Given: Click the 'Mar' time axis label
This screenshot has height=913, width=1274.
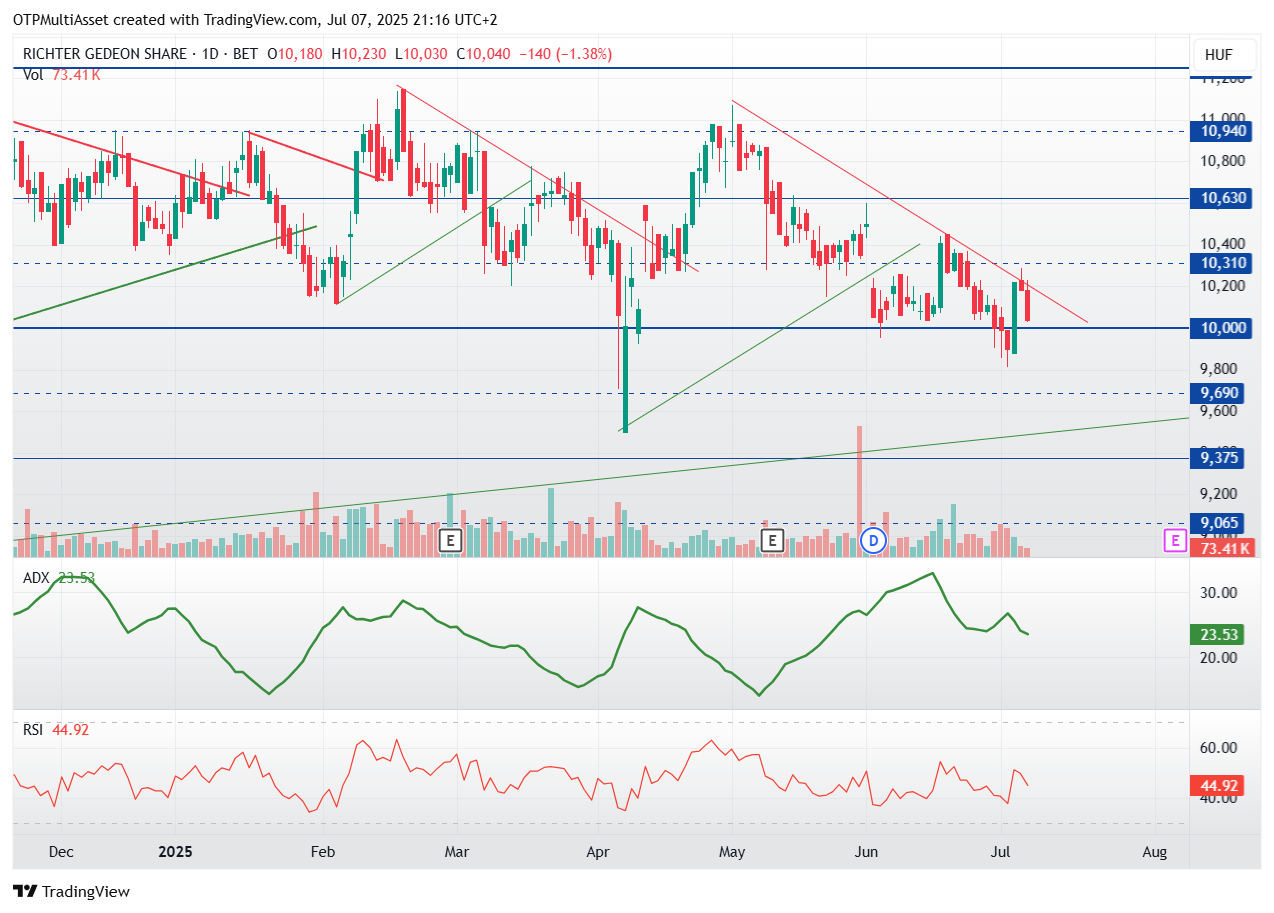Looking at the screenshot, I should tap(457, 852).
